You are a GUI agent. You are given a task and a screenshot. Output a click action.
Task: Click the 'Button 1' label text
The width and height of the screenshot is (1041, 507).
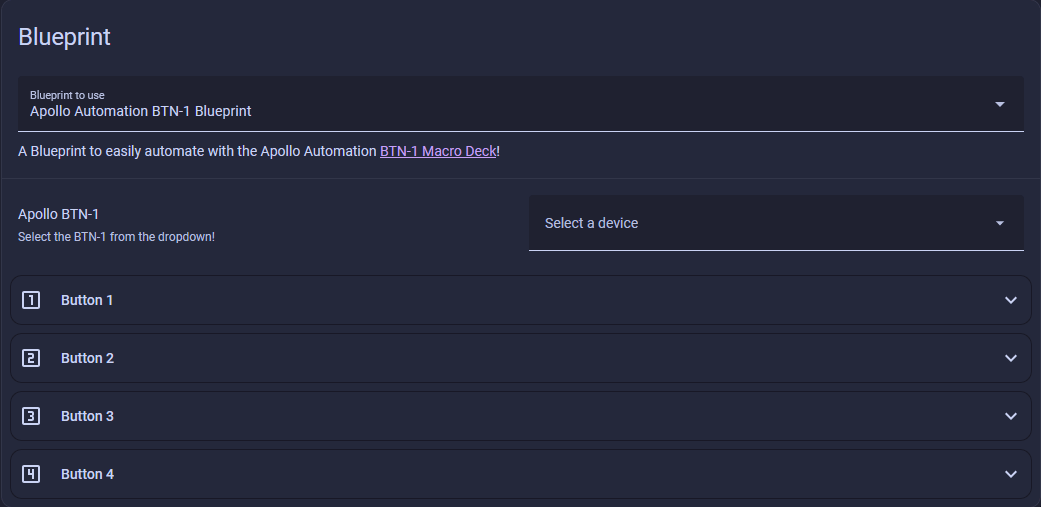point(87,300)
